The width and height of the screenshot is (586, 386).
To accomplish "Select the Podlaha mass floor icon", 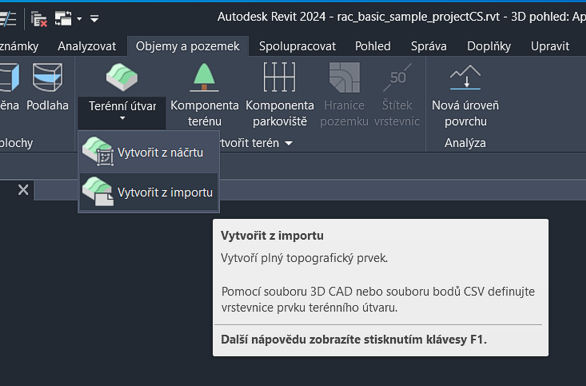I will click(47, 77).
